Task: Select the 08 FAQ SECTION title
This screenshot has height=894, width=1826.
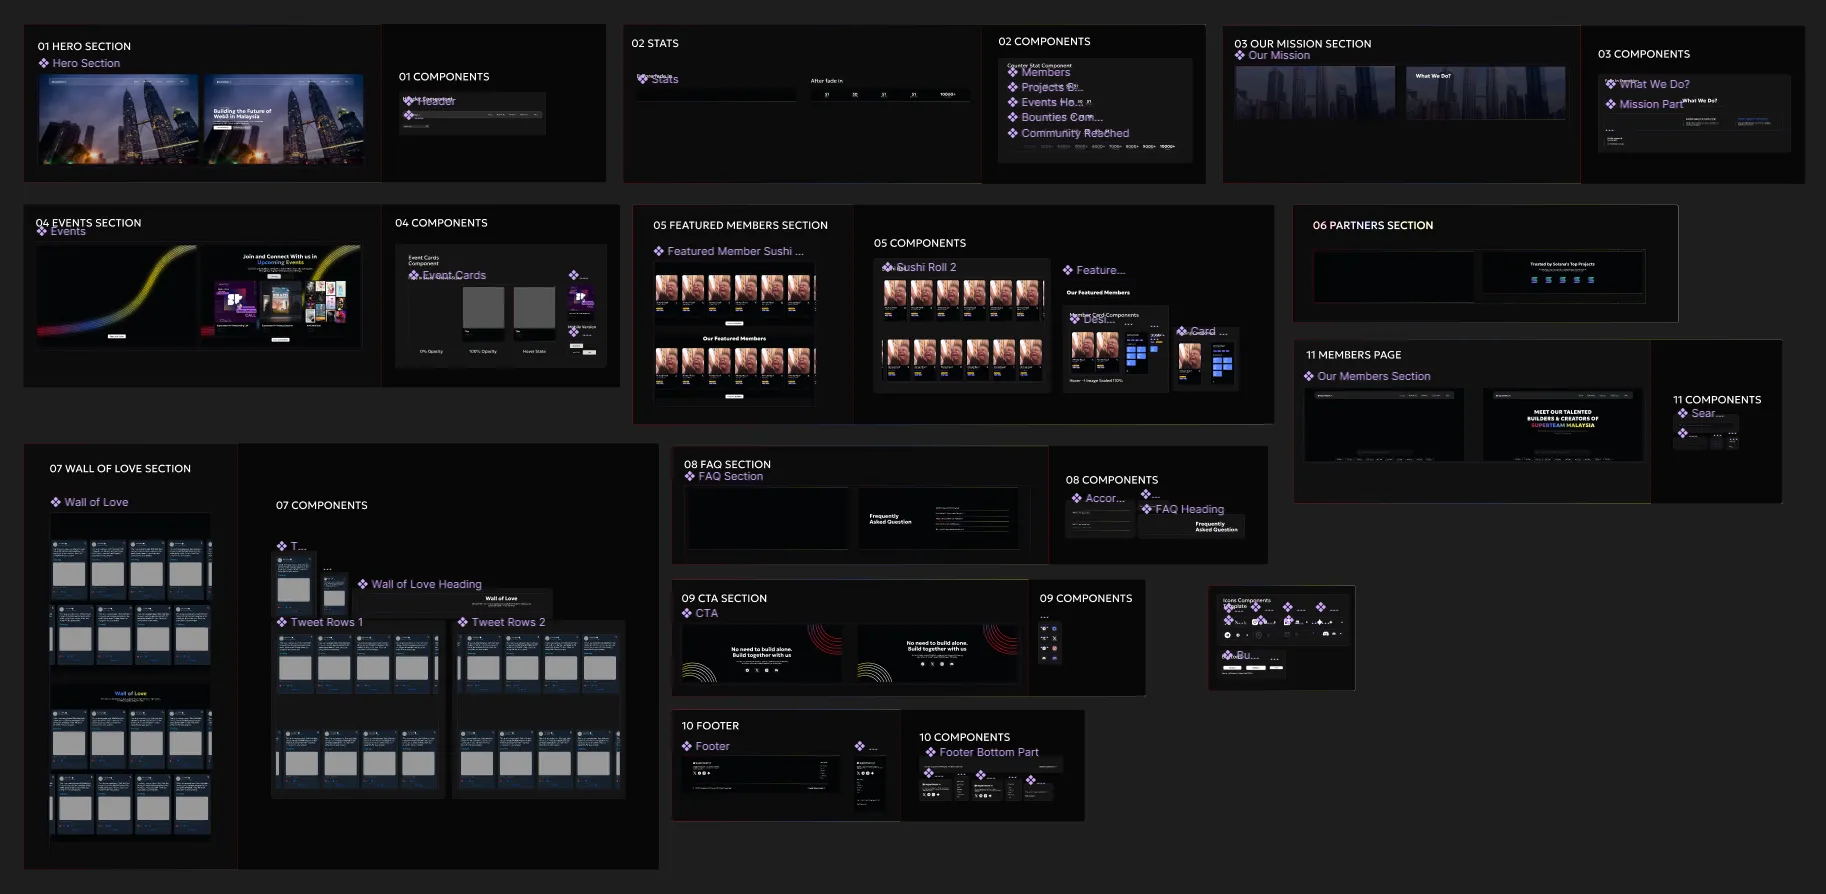Action: tap(727, 464)
